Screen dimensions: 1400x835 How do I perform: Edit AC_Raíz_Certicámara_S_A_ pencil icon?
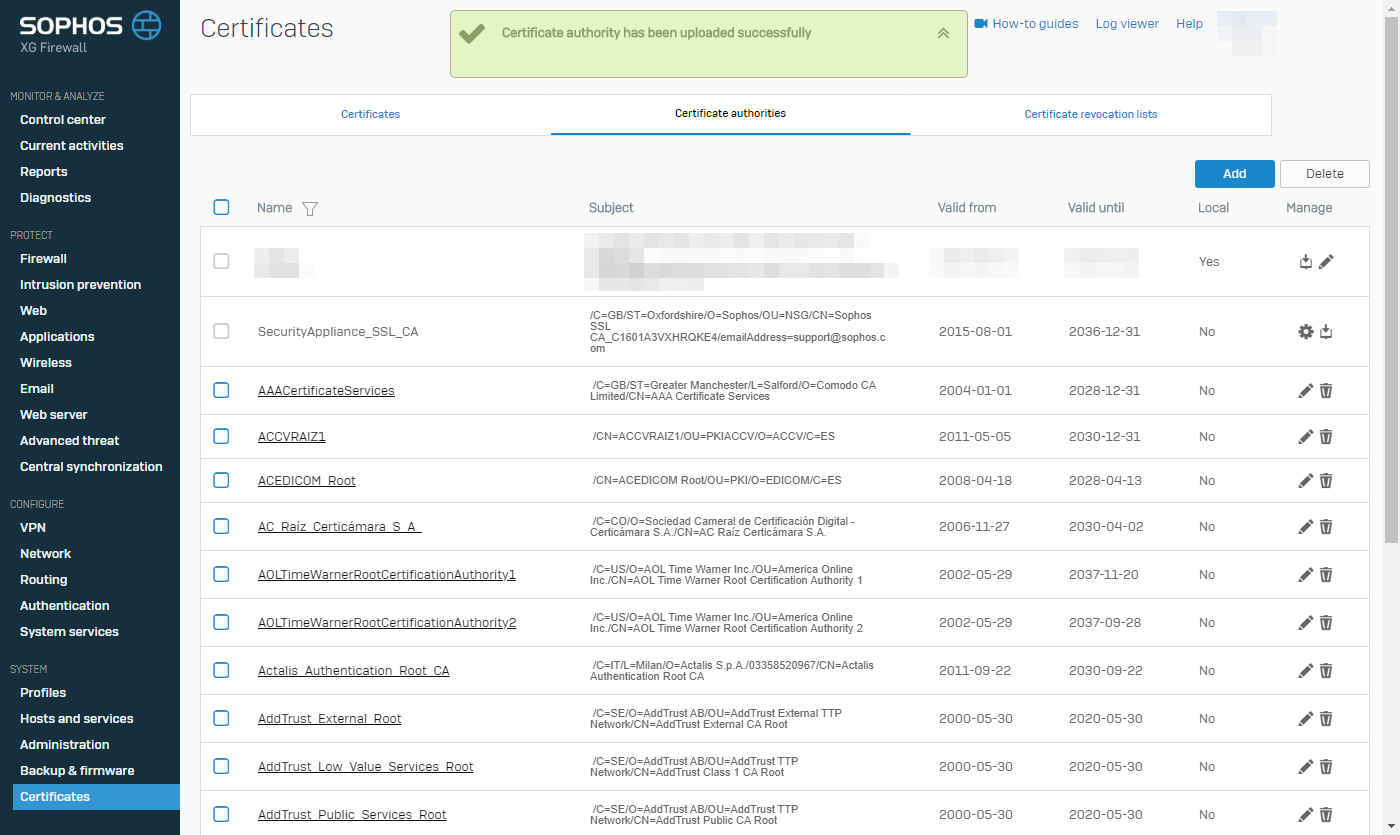click(1306, 527)
